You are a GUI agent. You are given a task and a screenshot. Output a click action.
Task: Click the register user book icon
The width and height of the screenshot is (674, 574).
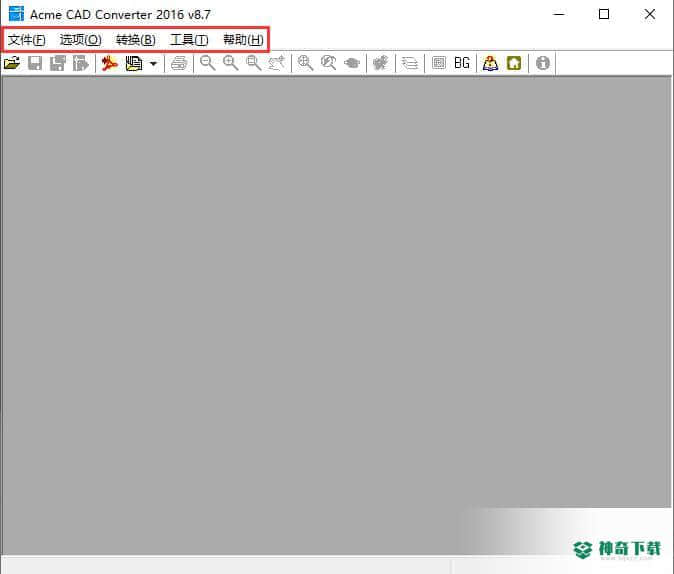[x=490, y=63]
